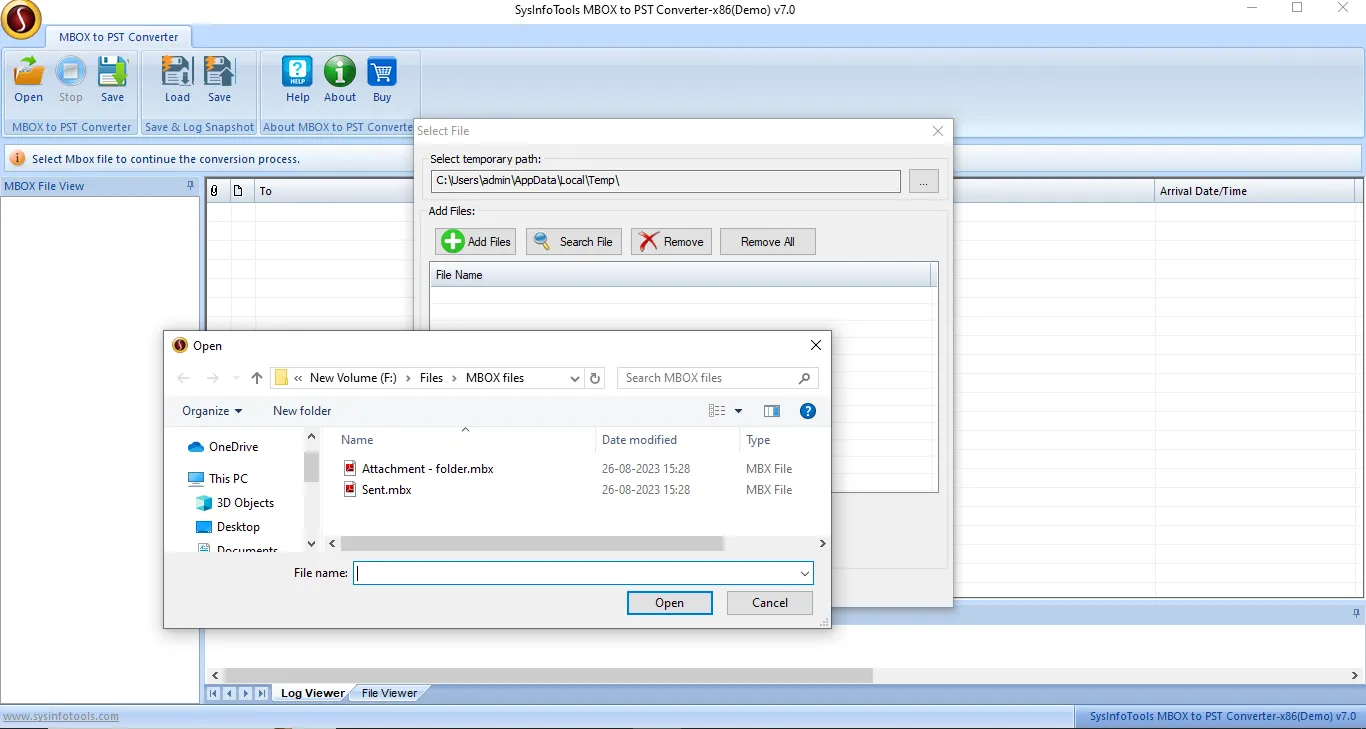Click the Search File button
This screenshot has height=729, width=1366.
coord(574,241)
